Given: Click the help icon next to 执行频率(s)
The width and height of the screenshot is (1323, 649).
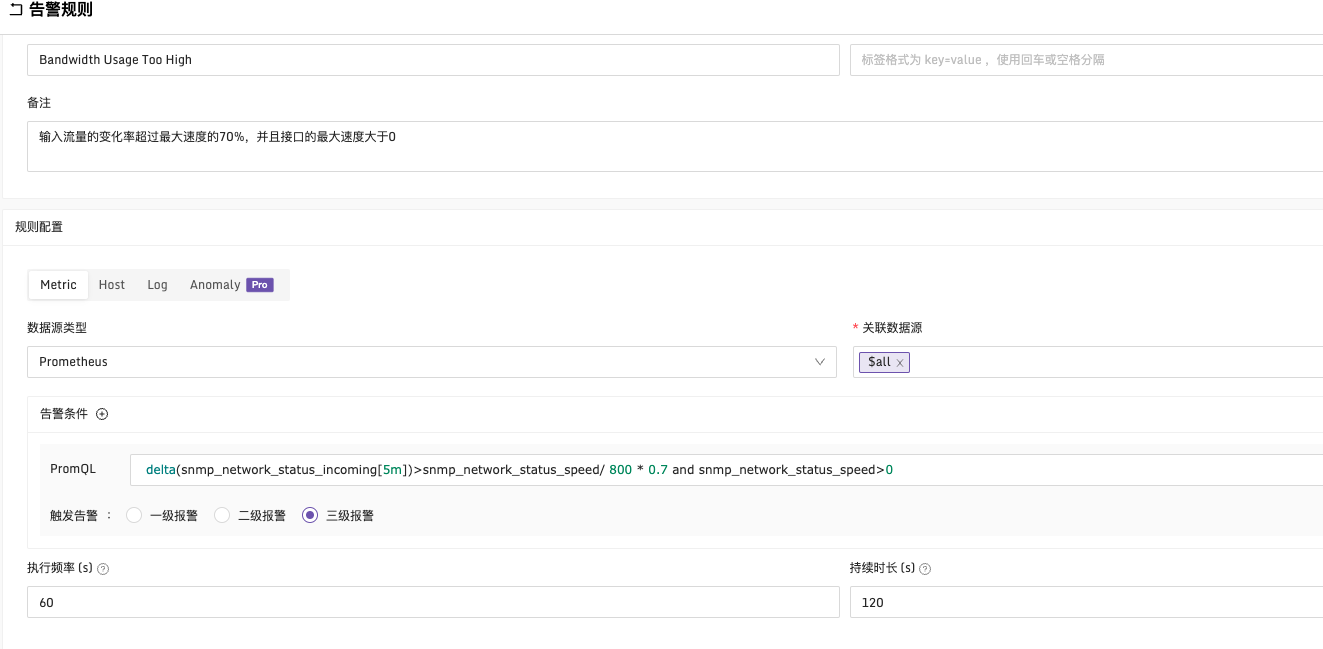Looking at the screenshot, I should point(104,568).
